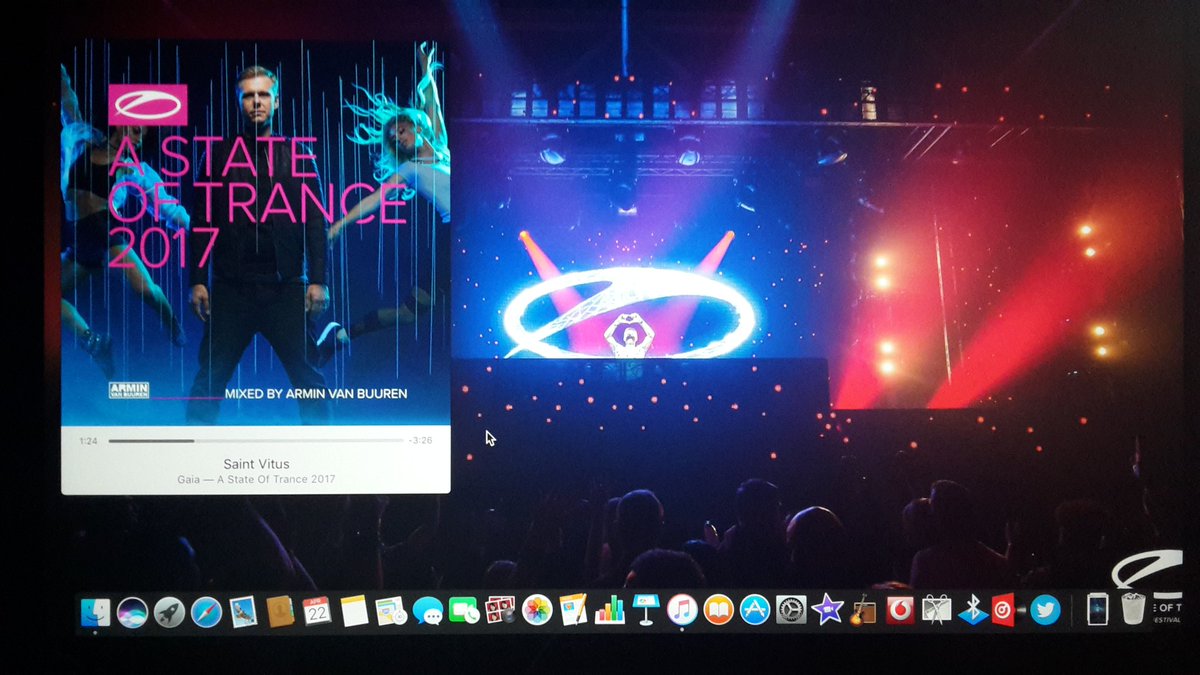Click elapsed time 1:24 in MiniPlayer
1200x675 pixels.
click(x=88, y=441)
